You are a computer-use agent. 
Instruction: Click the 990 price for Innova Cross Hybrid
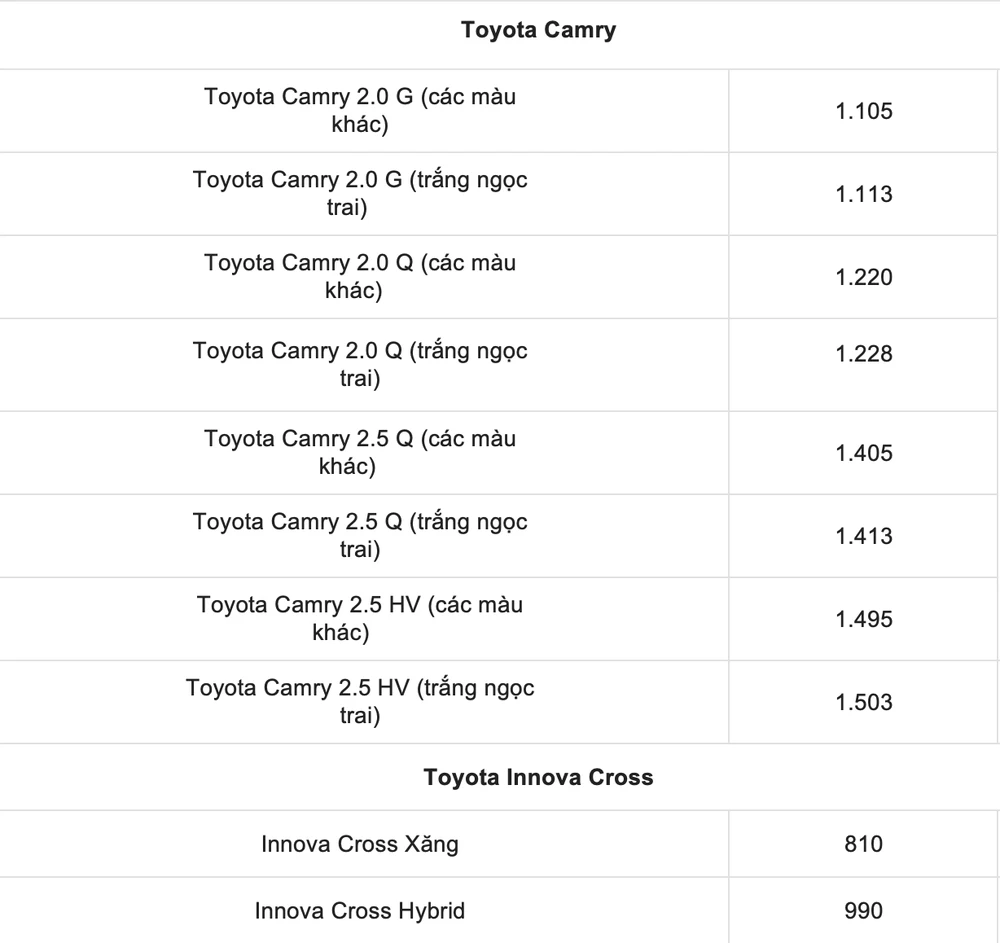[863, 911]
